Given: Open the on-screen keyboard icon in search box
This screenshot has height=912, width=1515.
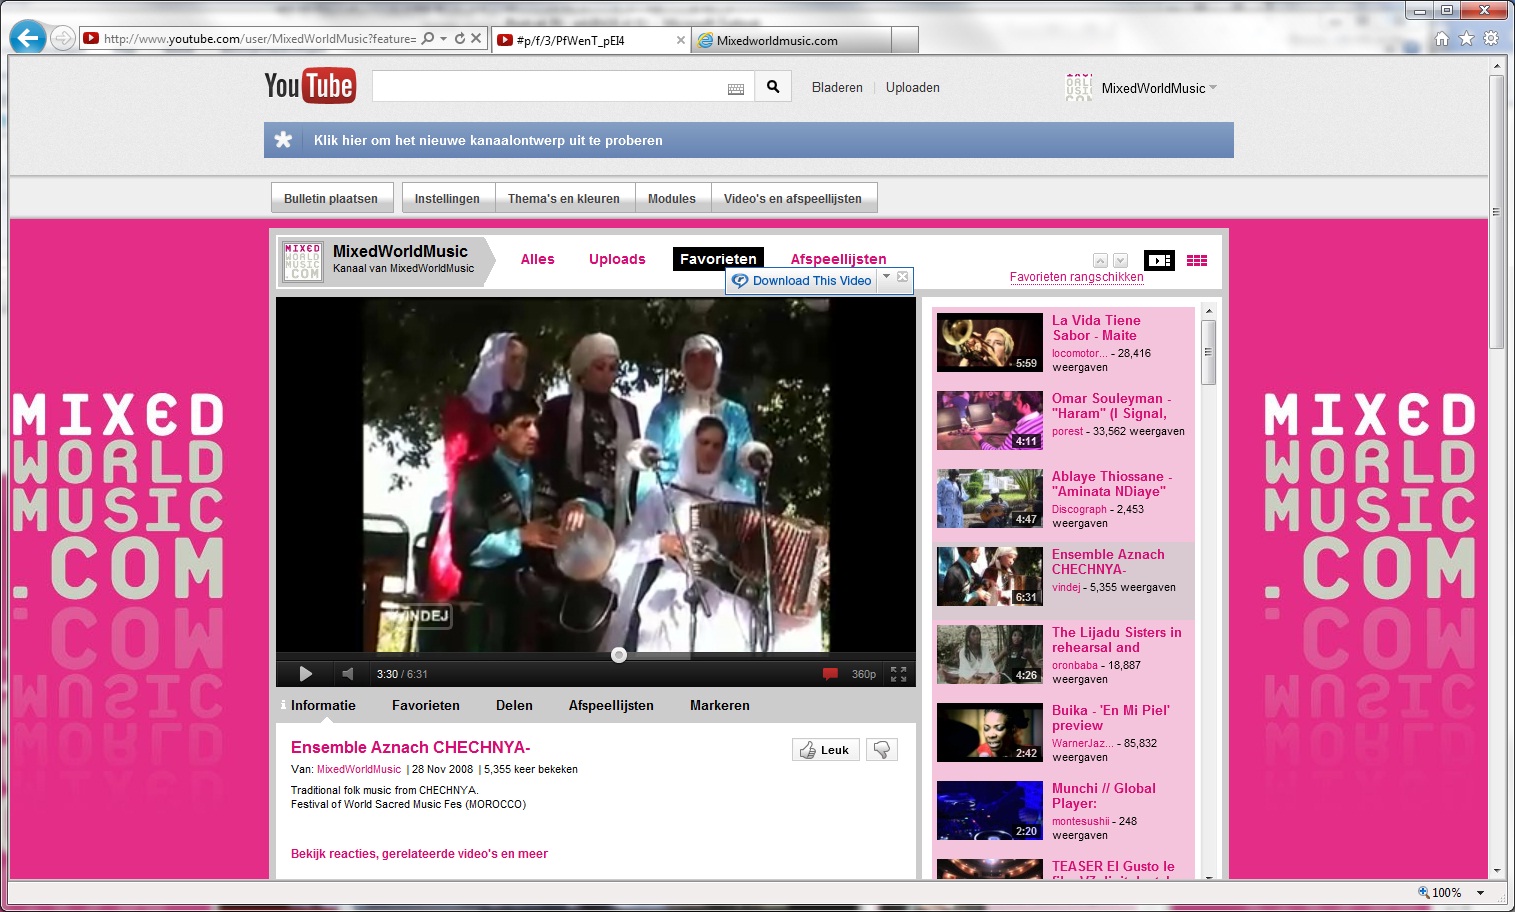Looking at the screenshot, I should point(736,89).
